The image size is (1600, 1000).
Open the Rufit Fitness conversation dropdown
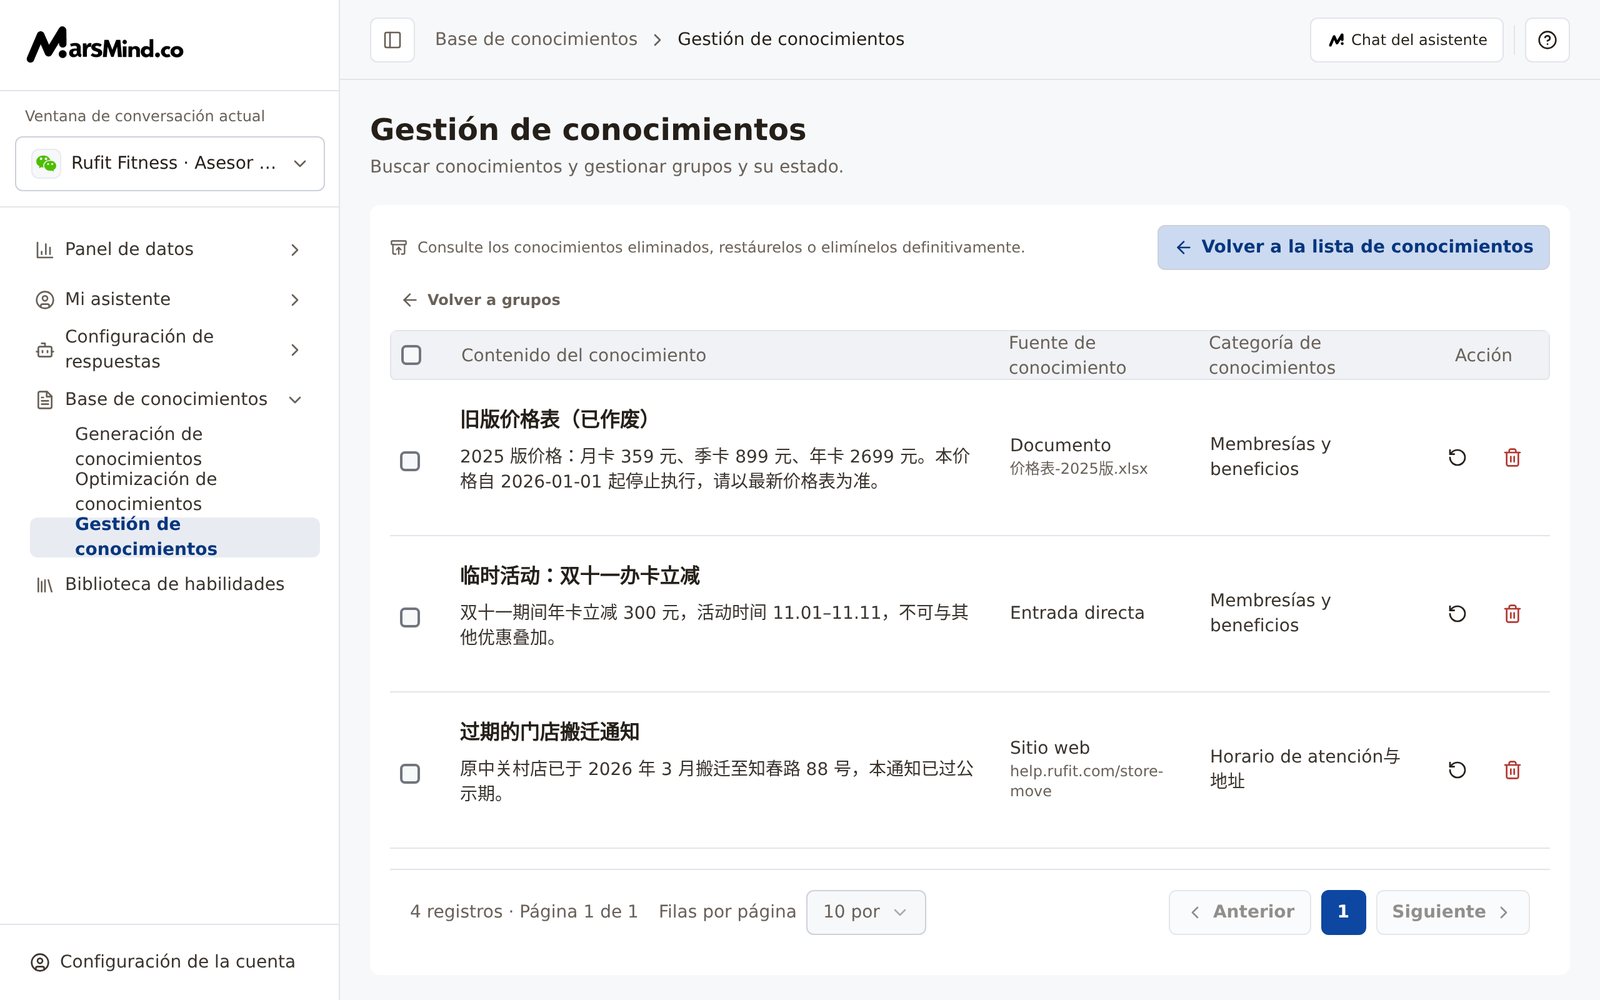[x=170, y=163]
